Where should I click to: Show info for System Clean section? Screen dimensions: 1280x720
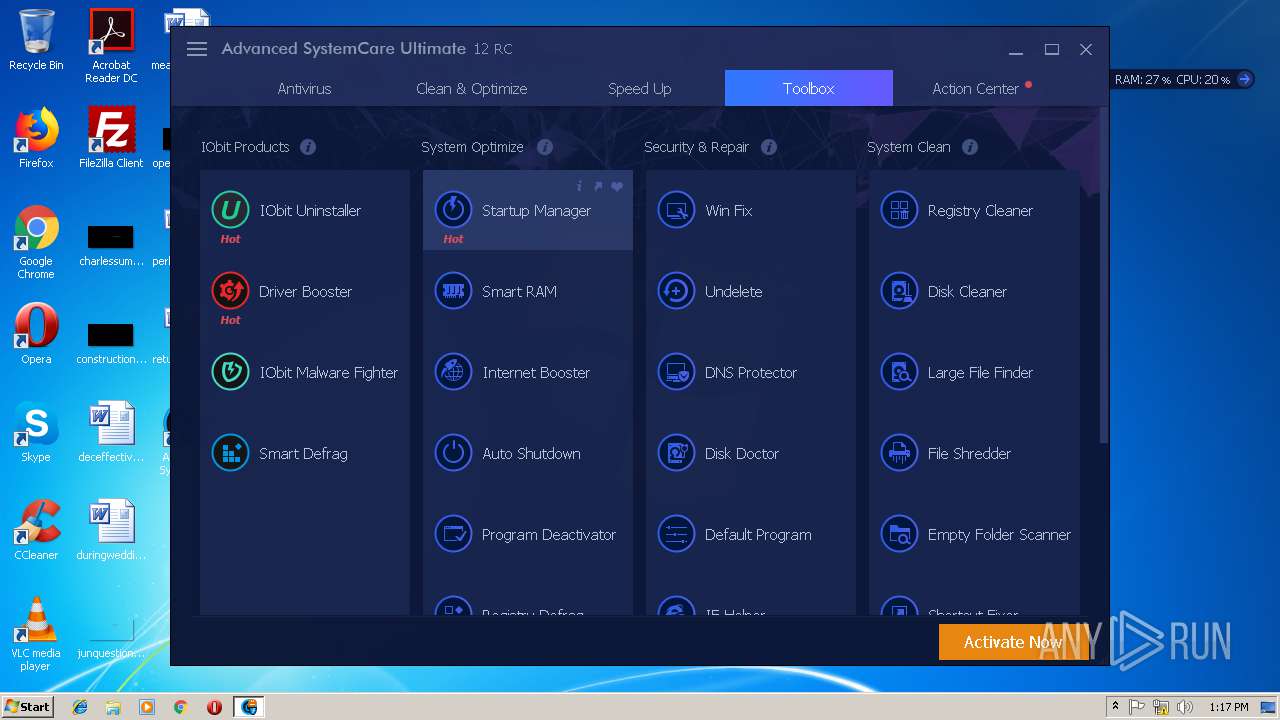point(970,147)
